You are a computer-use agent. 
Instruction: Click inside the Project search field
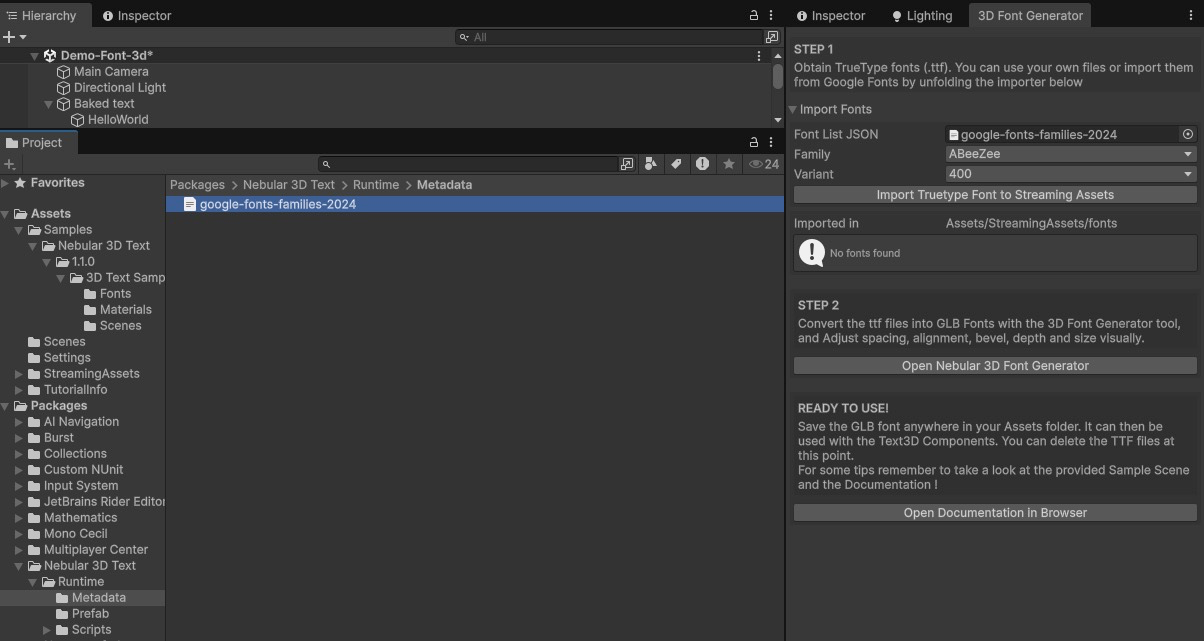[470, 164]
